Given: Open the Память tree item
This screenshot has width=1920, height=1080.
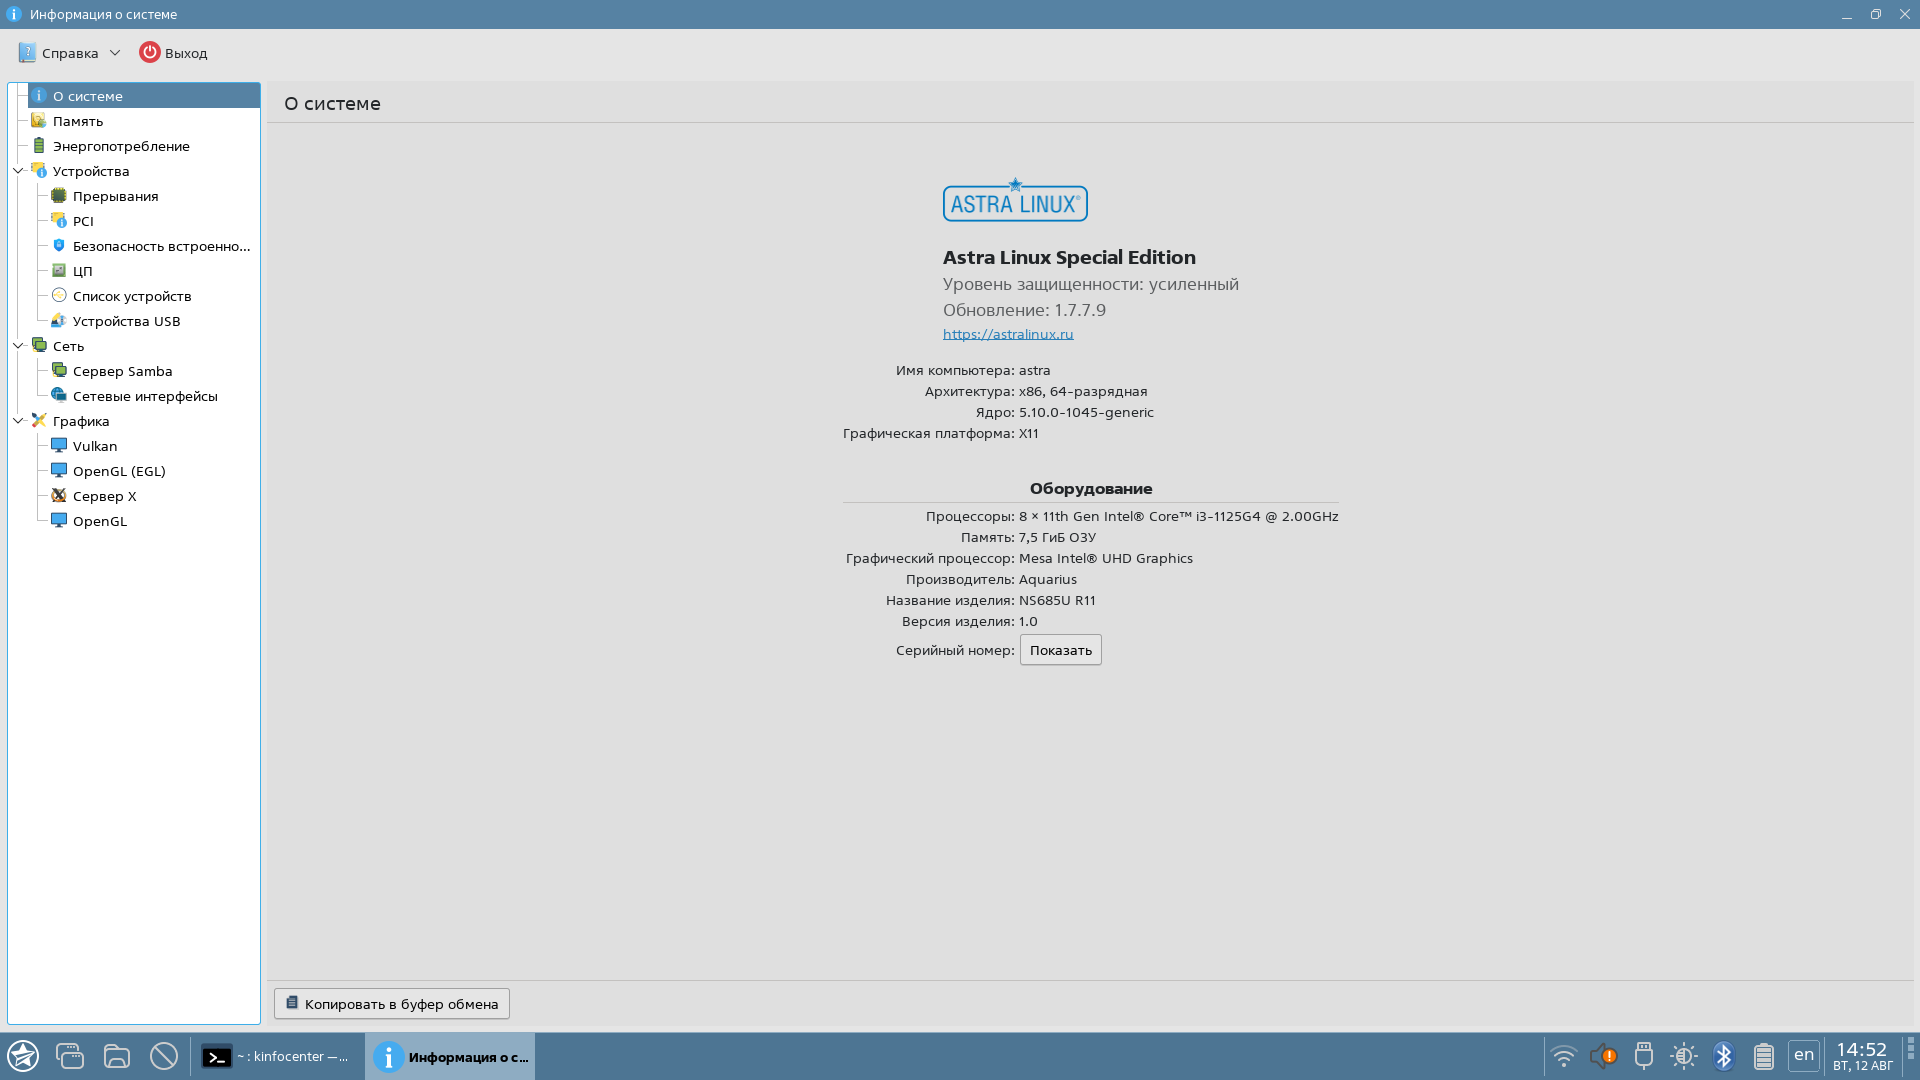Looking at the screenshot, I should click(x=78, y=121).
